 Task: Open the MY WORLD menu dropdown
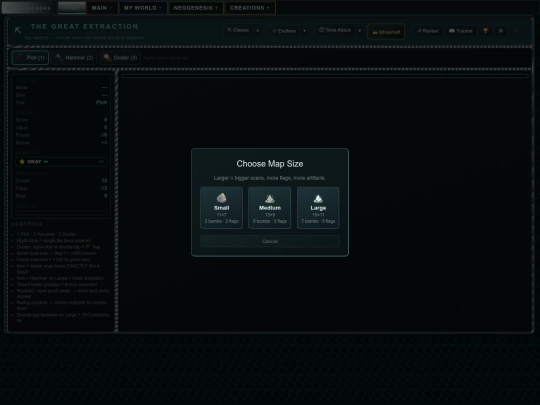click(143, 8)
